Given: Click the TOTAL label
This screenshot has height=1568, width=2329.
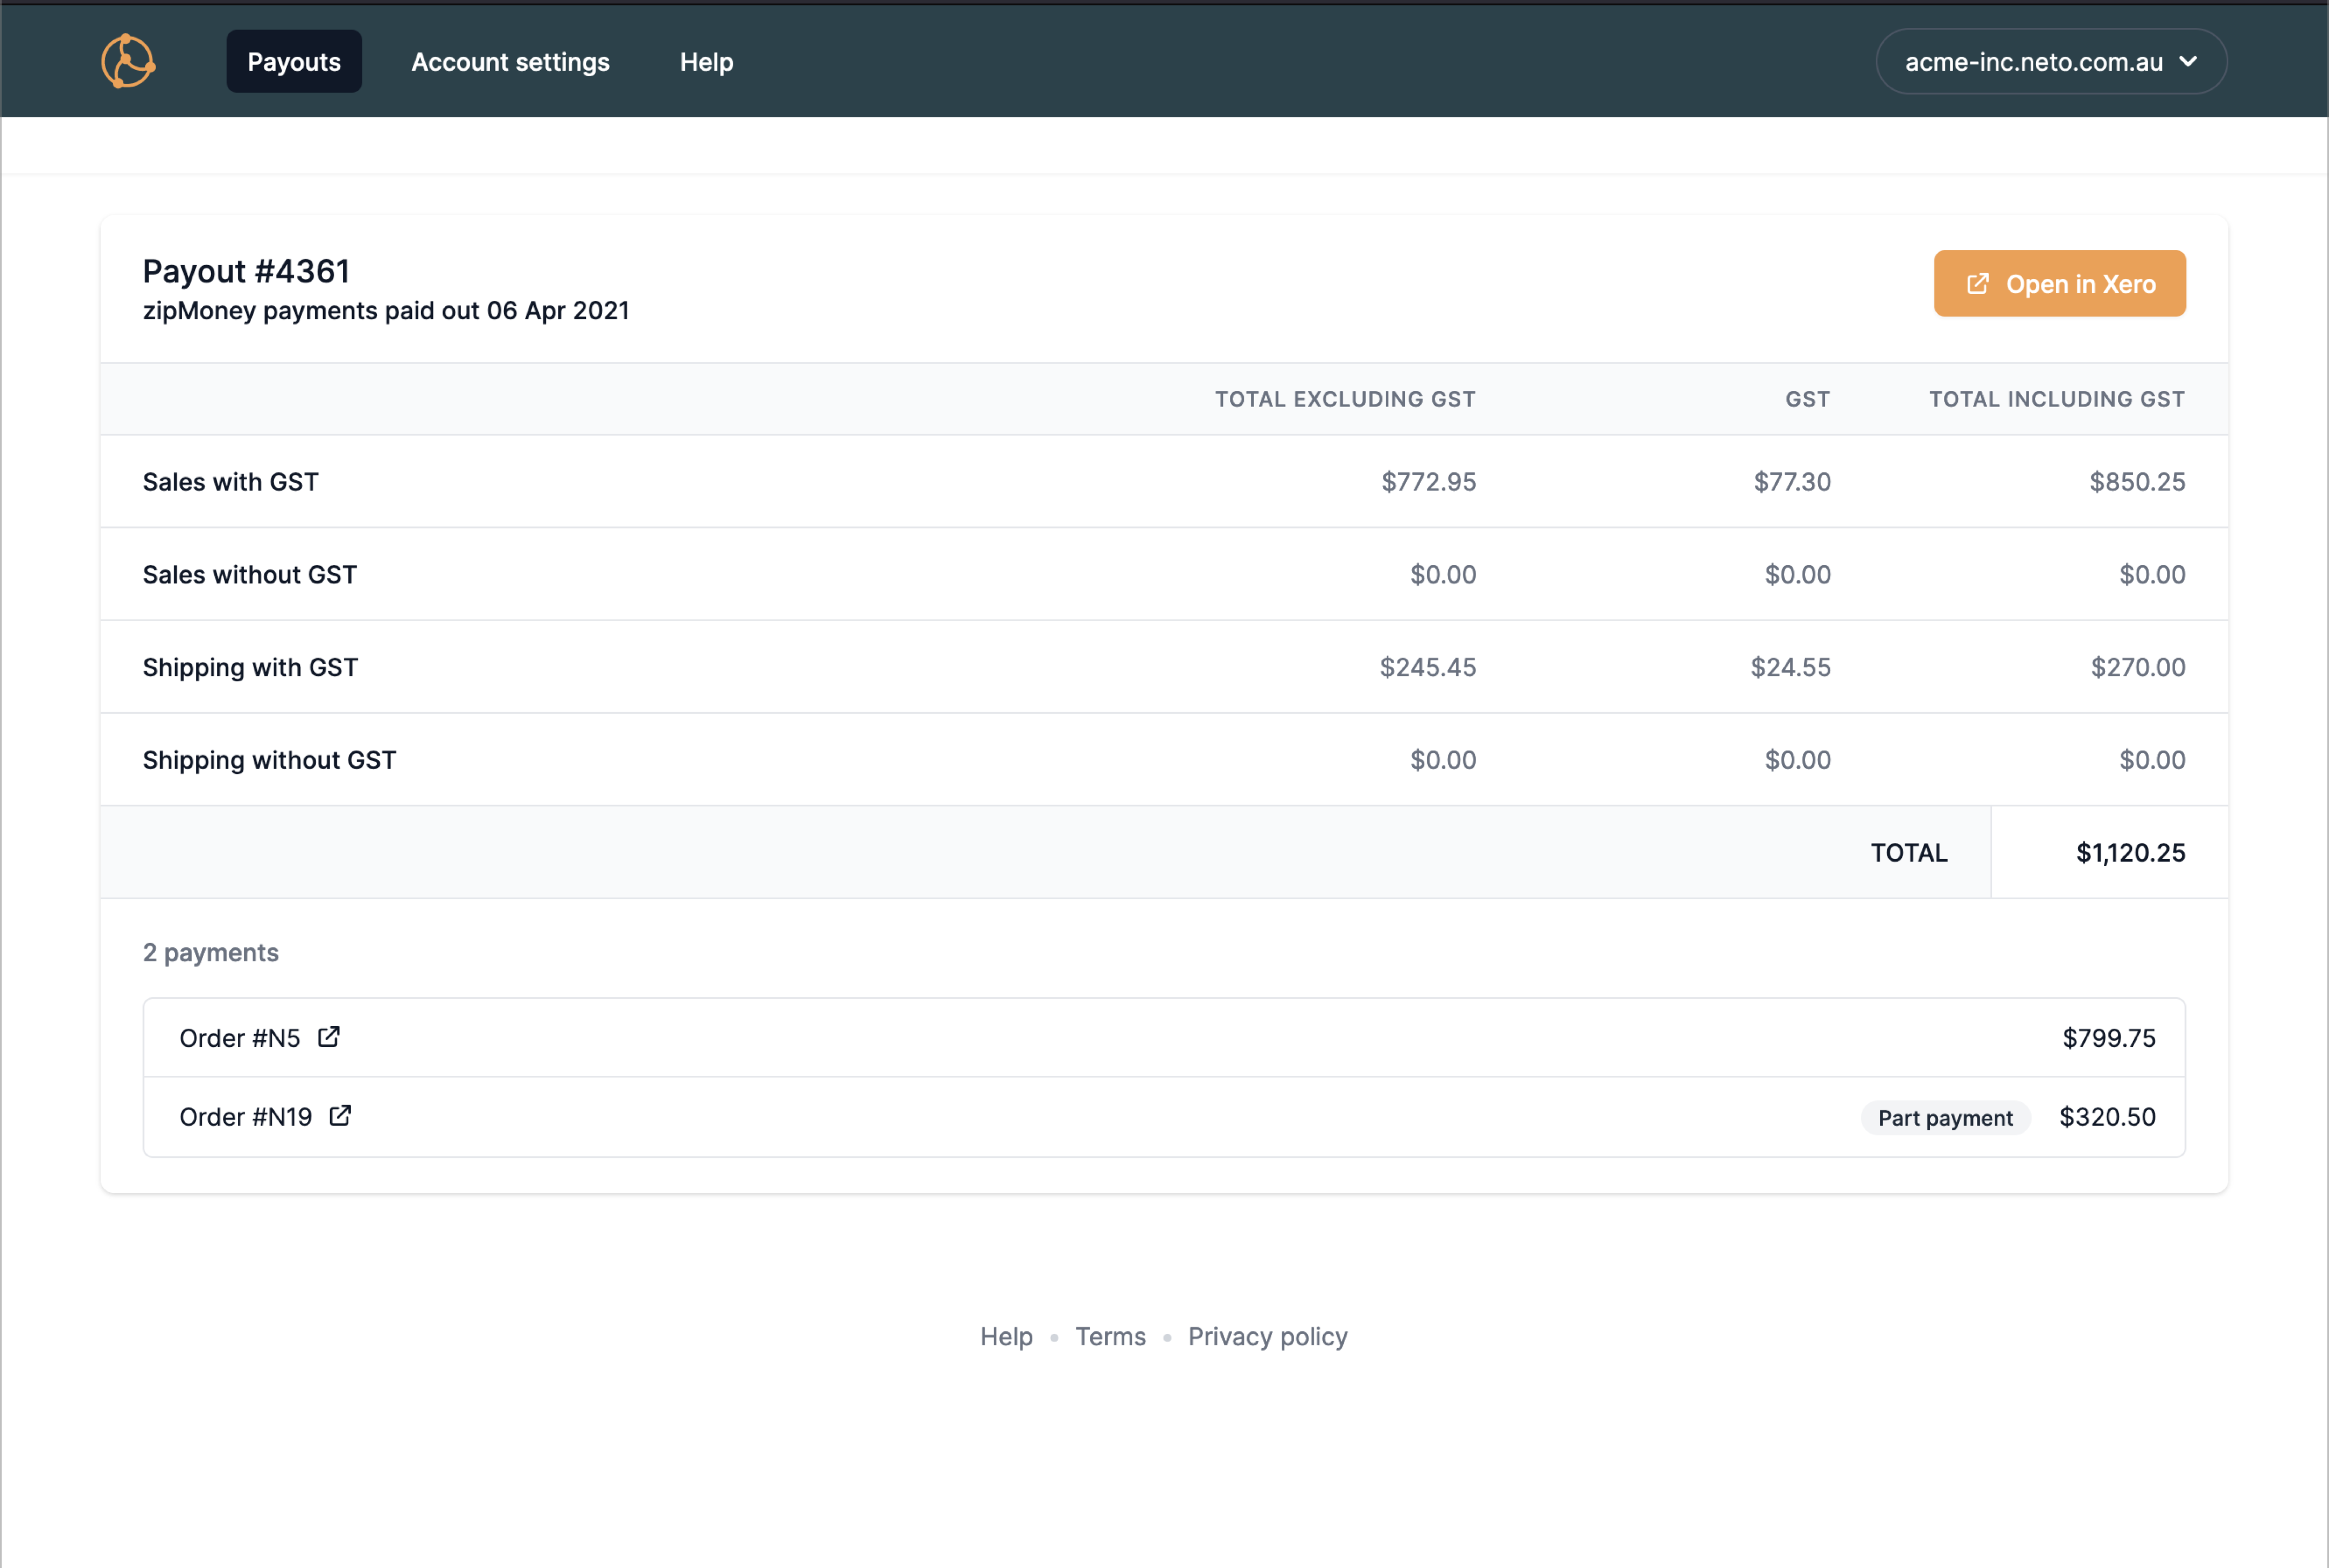Looking at the screenshot, I should 1909,853.
